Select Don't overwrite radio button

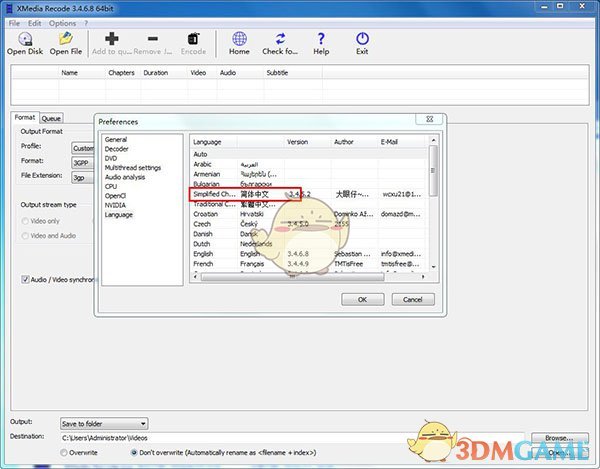coord(134,453)
